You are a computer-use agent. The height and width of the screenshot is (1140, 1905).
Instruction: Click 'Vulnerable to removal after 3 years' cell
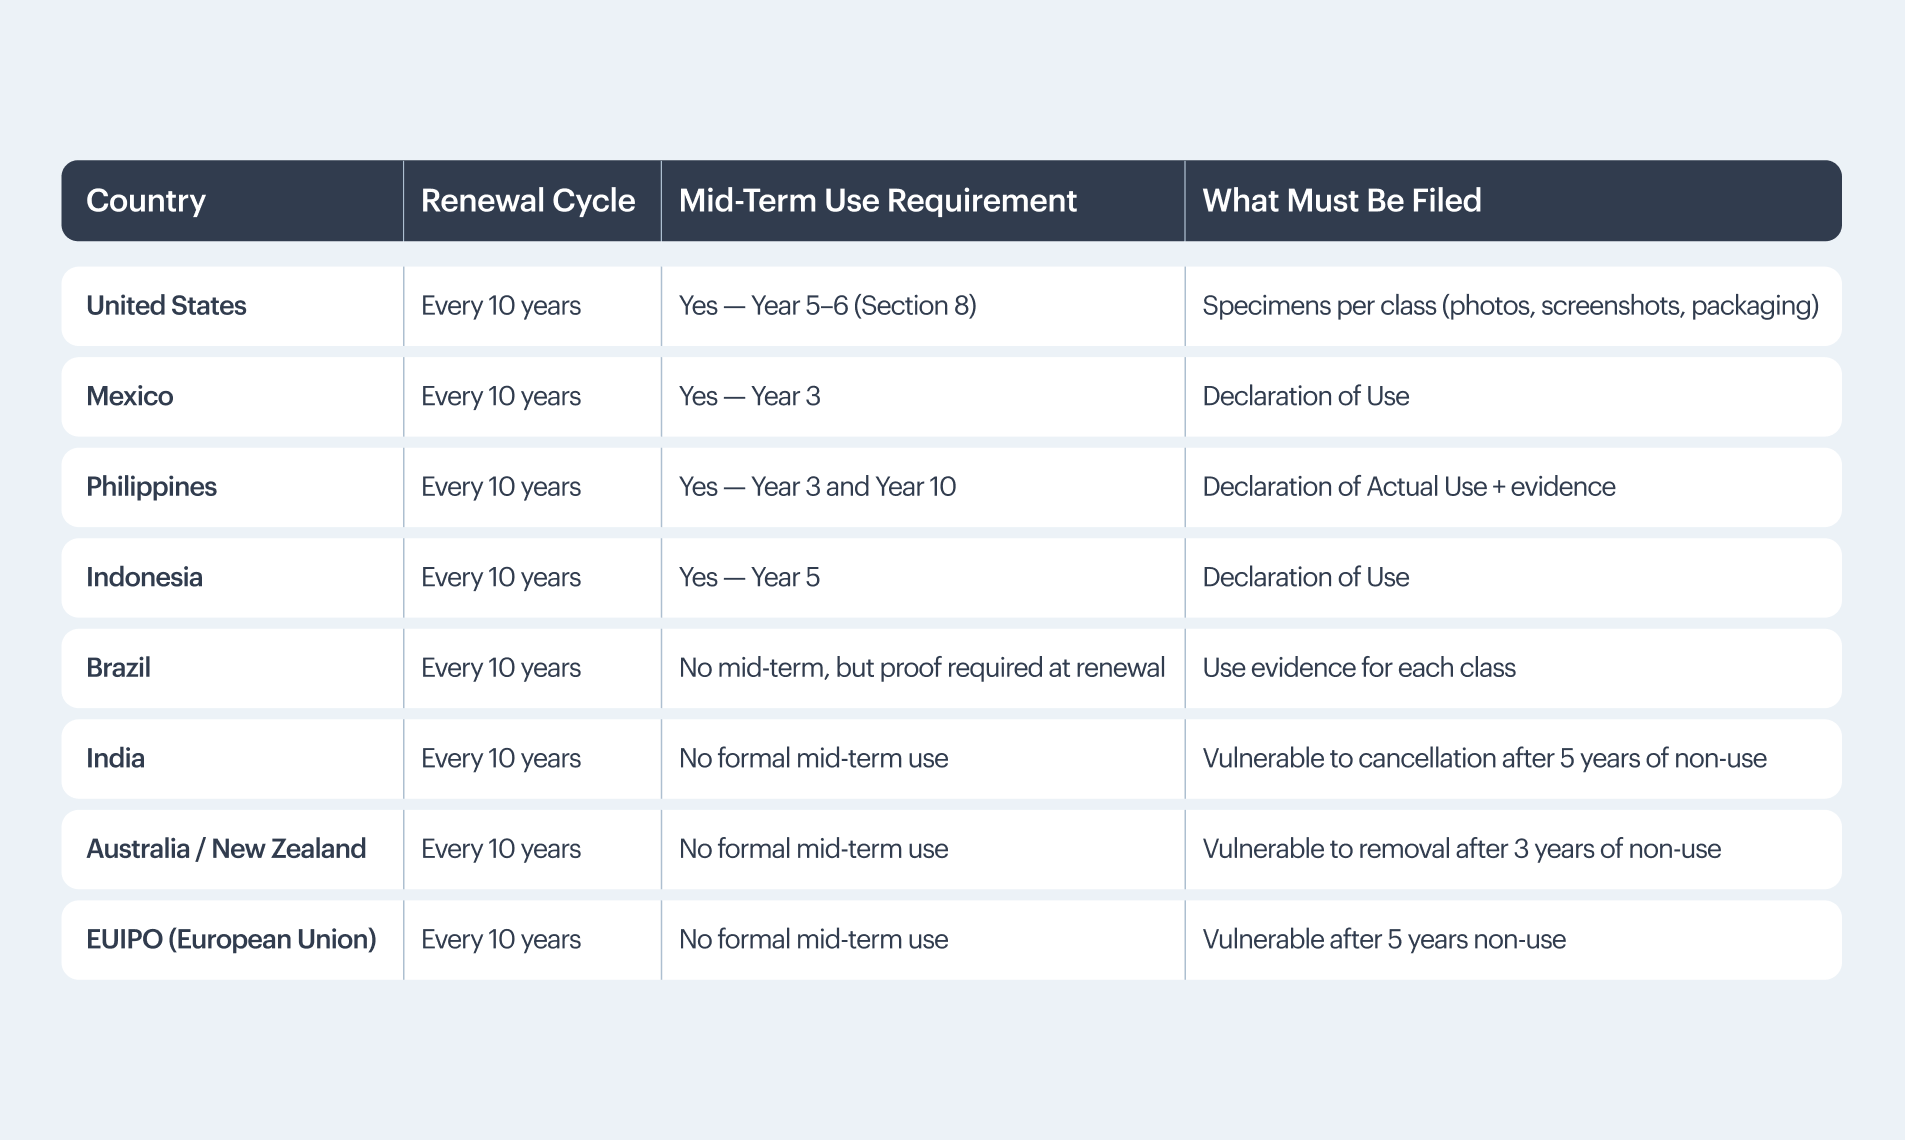point(1461,849)
